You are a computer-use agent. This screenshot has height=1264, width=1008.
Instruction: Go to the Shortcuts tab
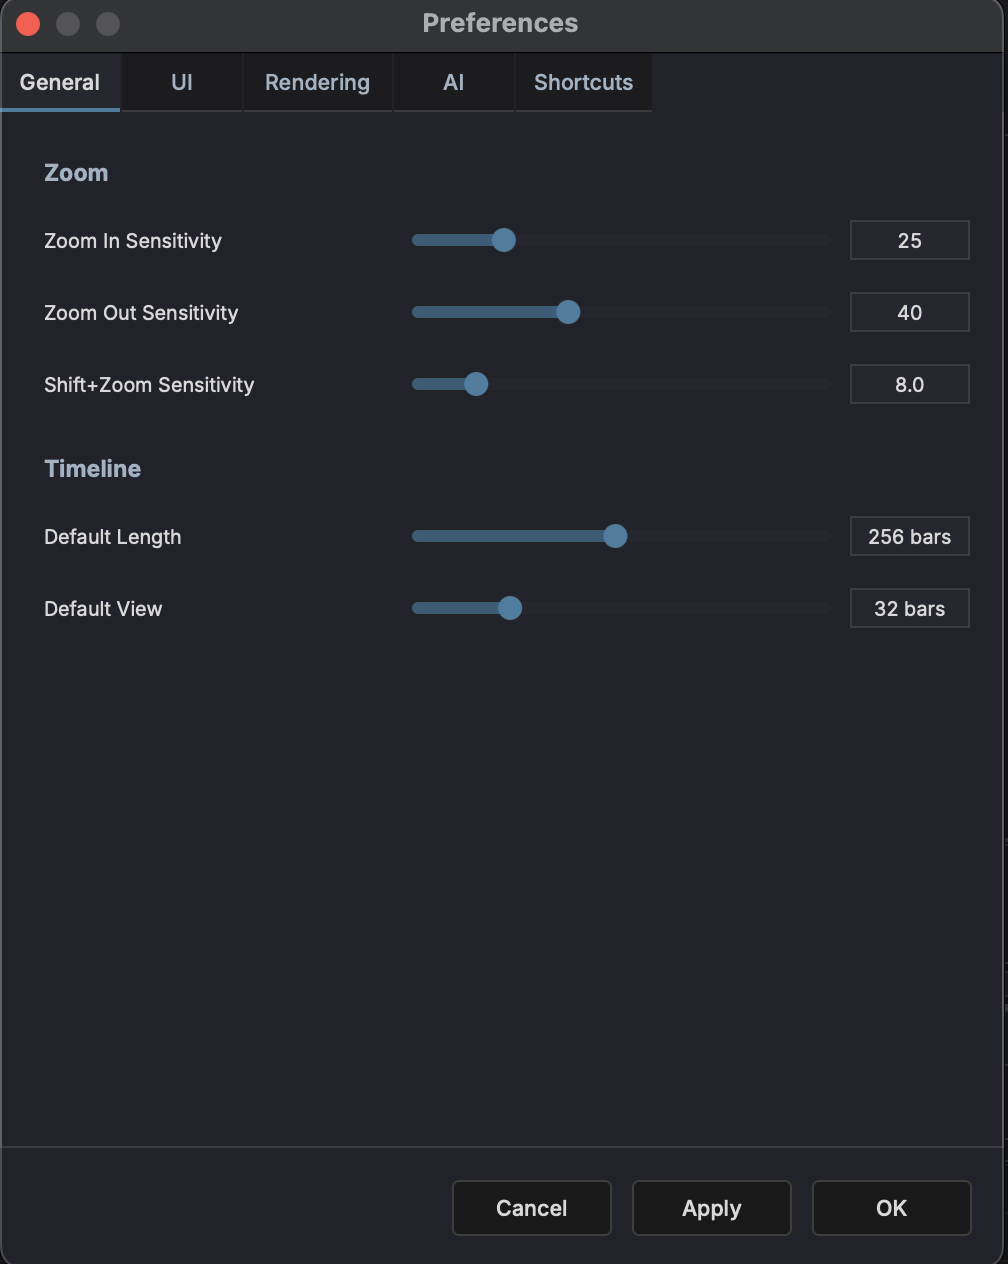[x=583, y=82]
